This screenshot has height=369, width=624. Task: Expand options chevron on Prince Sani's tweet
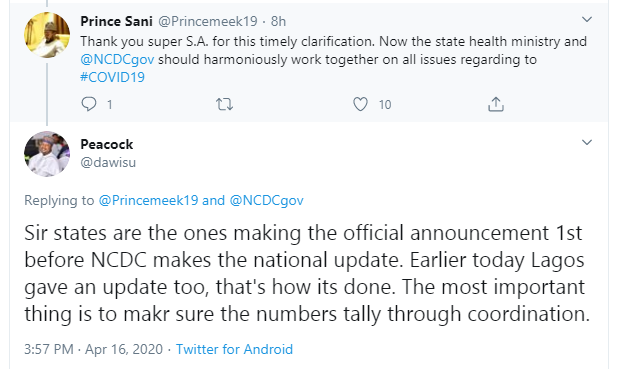[x=587, y=20]
